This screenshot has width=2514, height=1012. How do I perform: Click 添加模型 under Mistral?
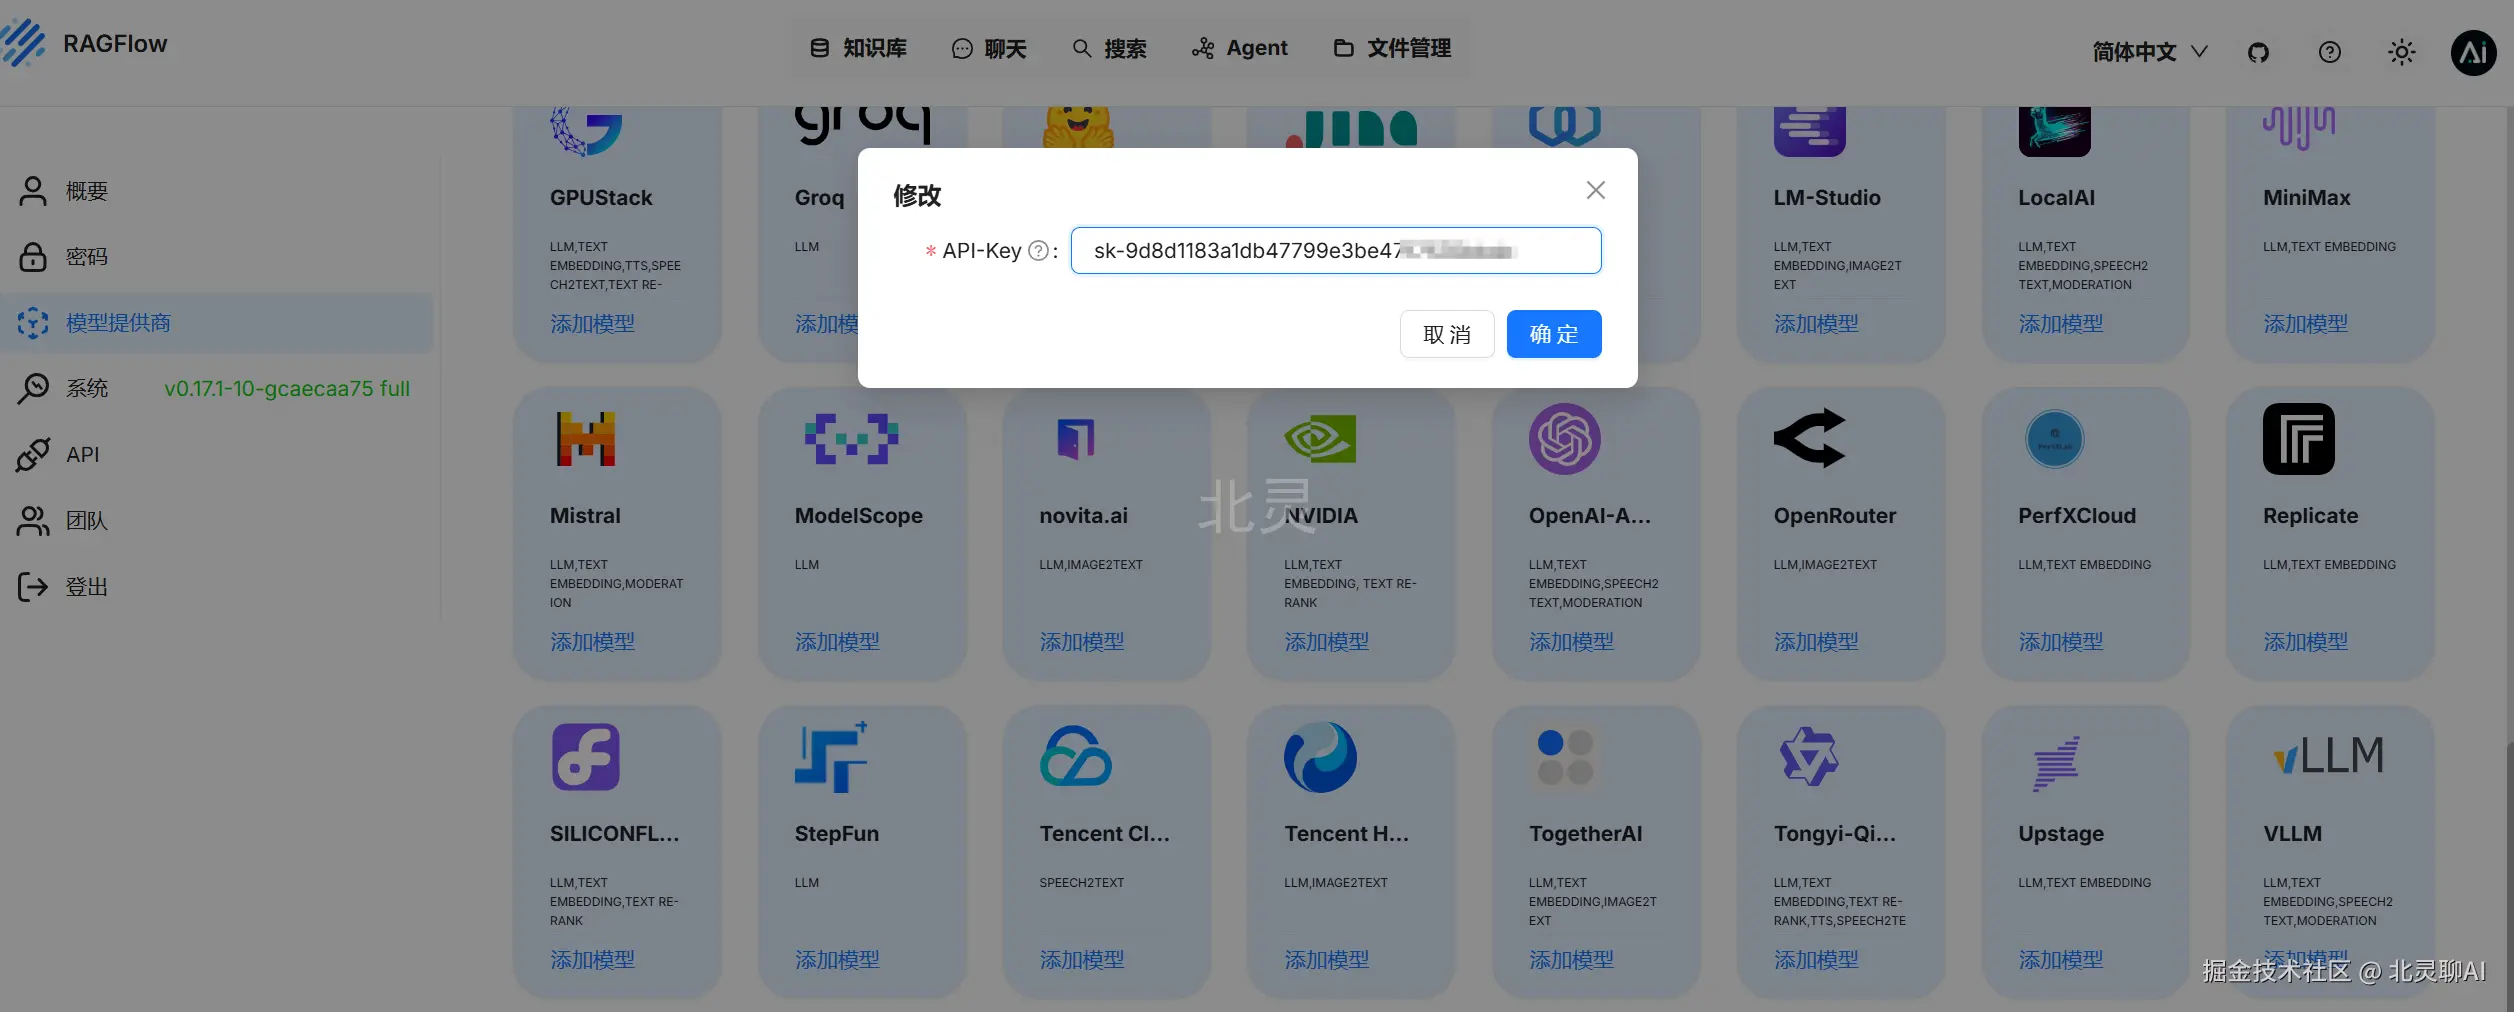tap(592, 642)
